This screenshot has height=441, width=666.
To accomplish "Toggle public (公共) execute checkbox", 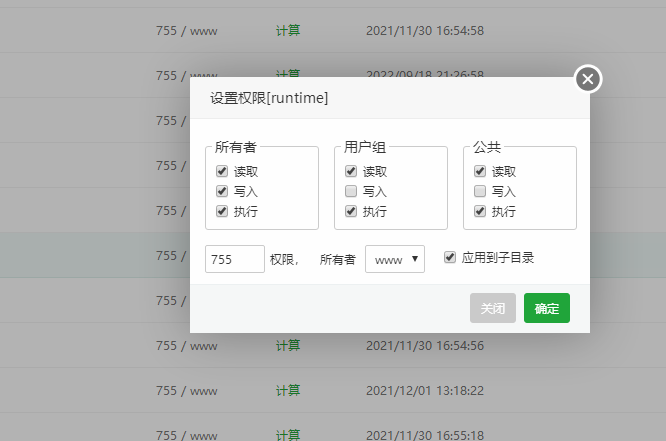I will point(480,211).
